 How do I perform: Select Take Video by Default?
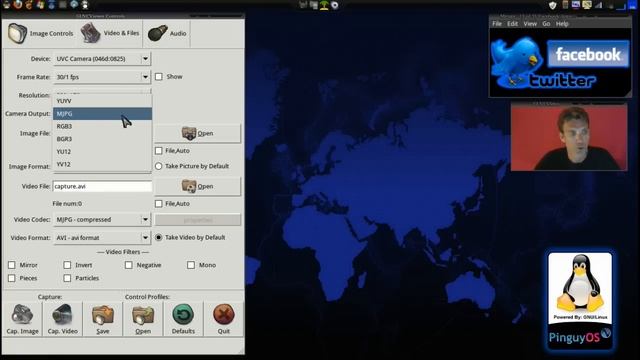(159, 238)
